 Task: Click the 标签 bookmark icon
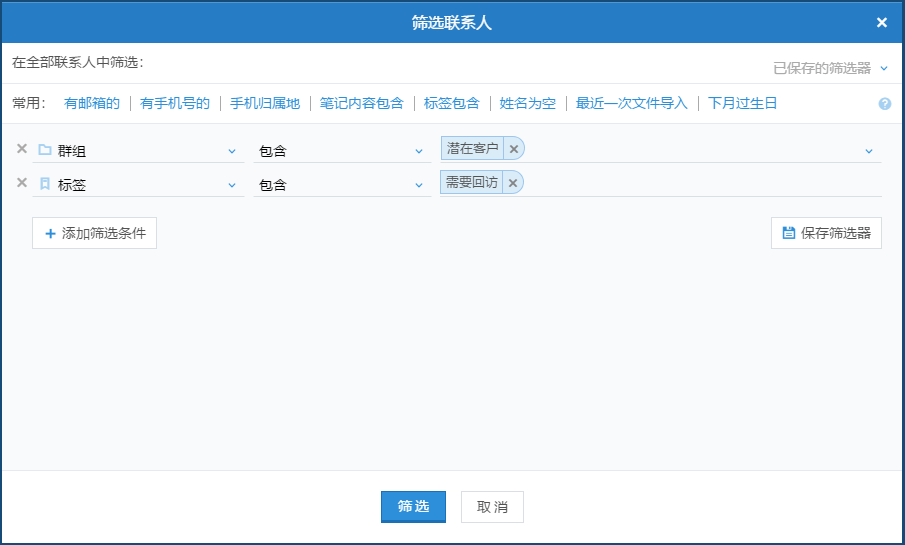44,184
